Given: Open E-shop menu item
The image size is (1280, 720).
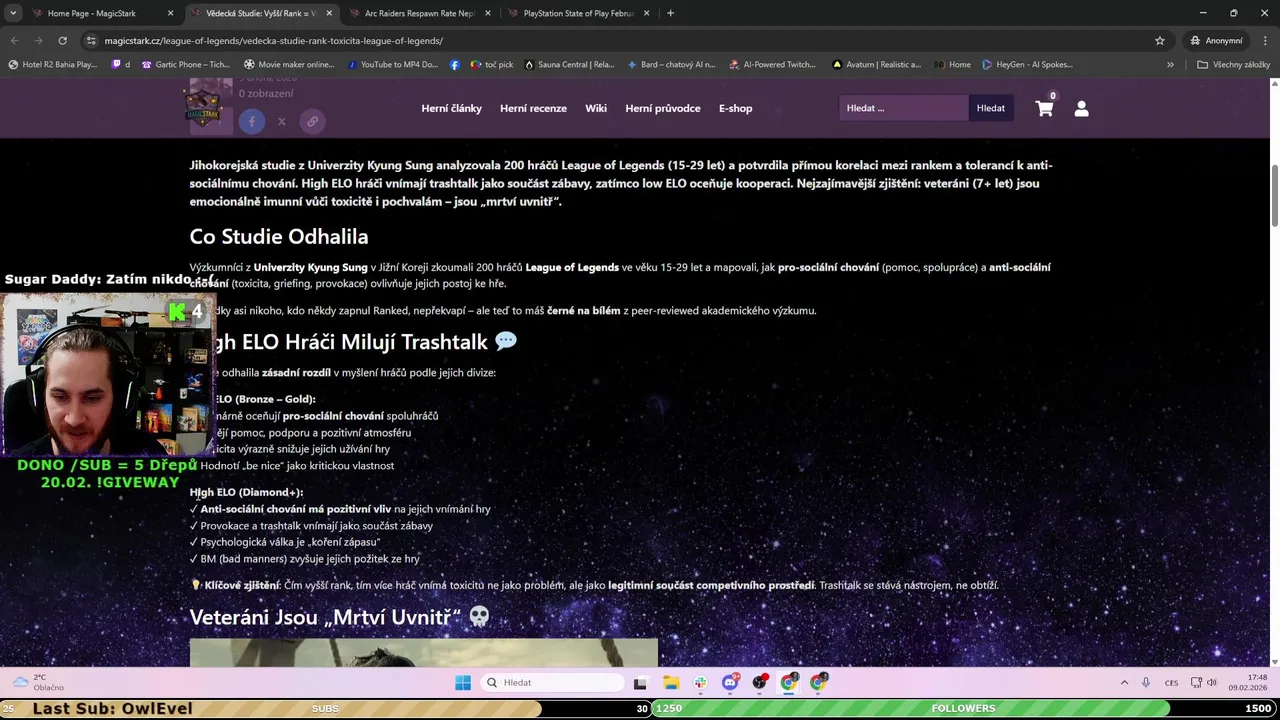Looking at the screenshot, I should pyautogui.click(x=735, y=108).
